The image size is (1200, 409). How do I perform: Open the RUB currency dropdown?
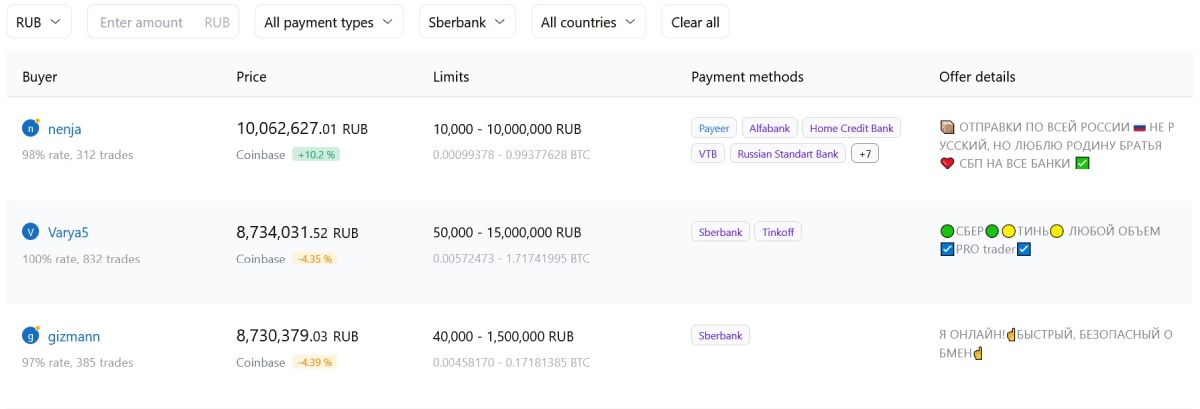[39, 22]
